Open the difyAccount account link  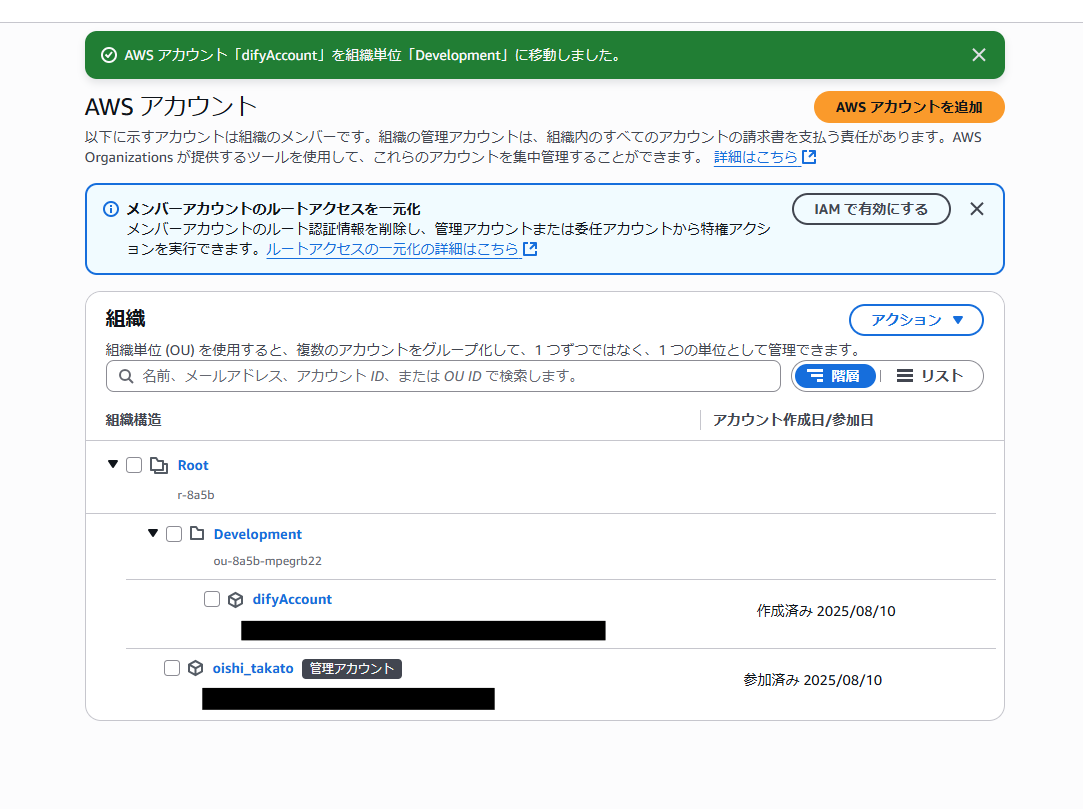pos(292,599)
